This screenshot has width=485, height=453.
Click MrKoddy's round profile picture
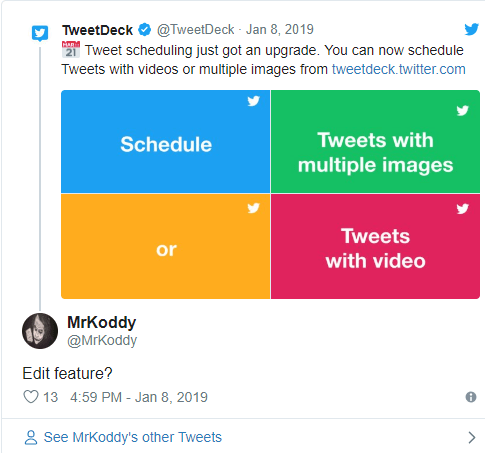click(40, 331)
